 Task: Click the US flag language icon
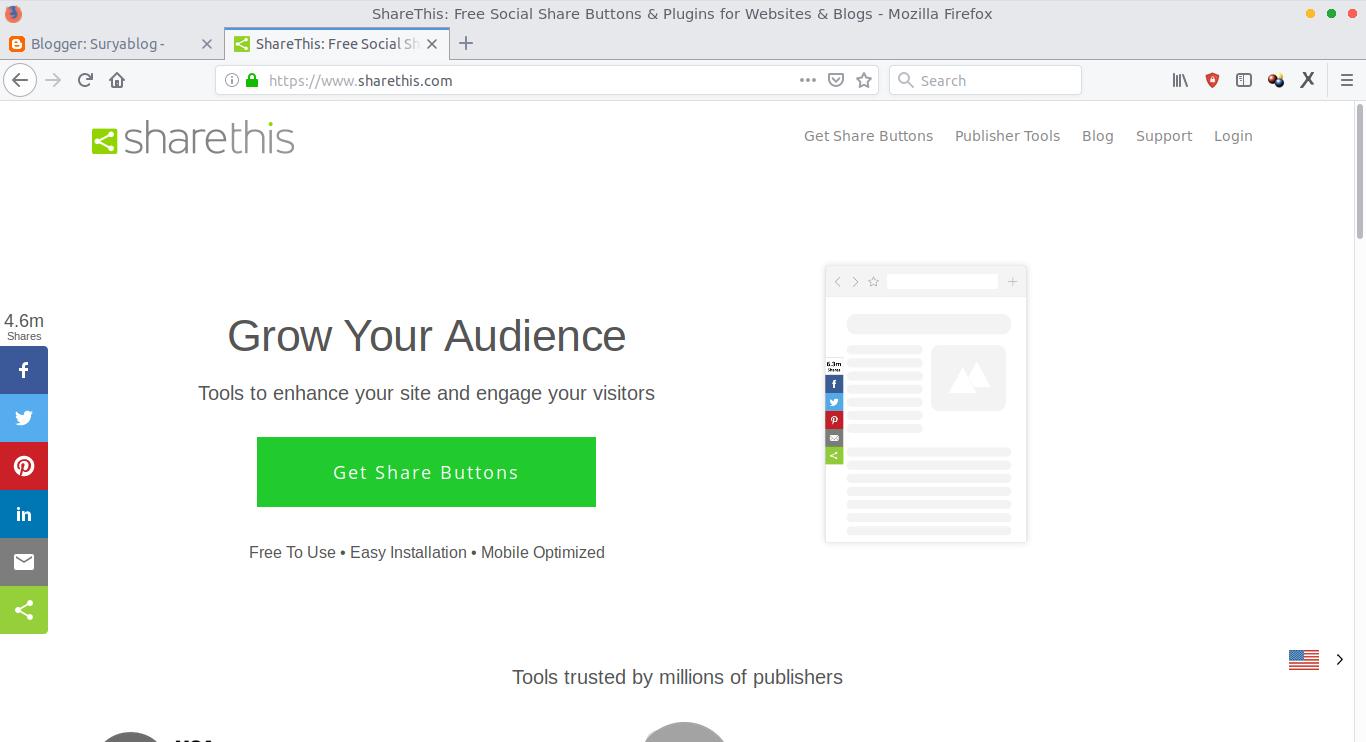tap(1304, 659)
